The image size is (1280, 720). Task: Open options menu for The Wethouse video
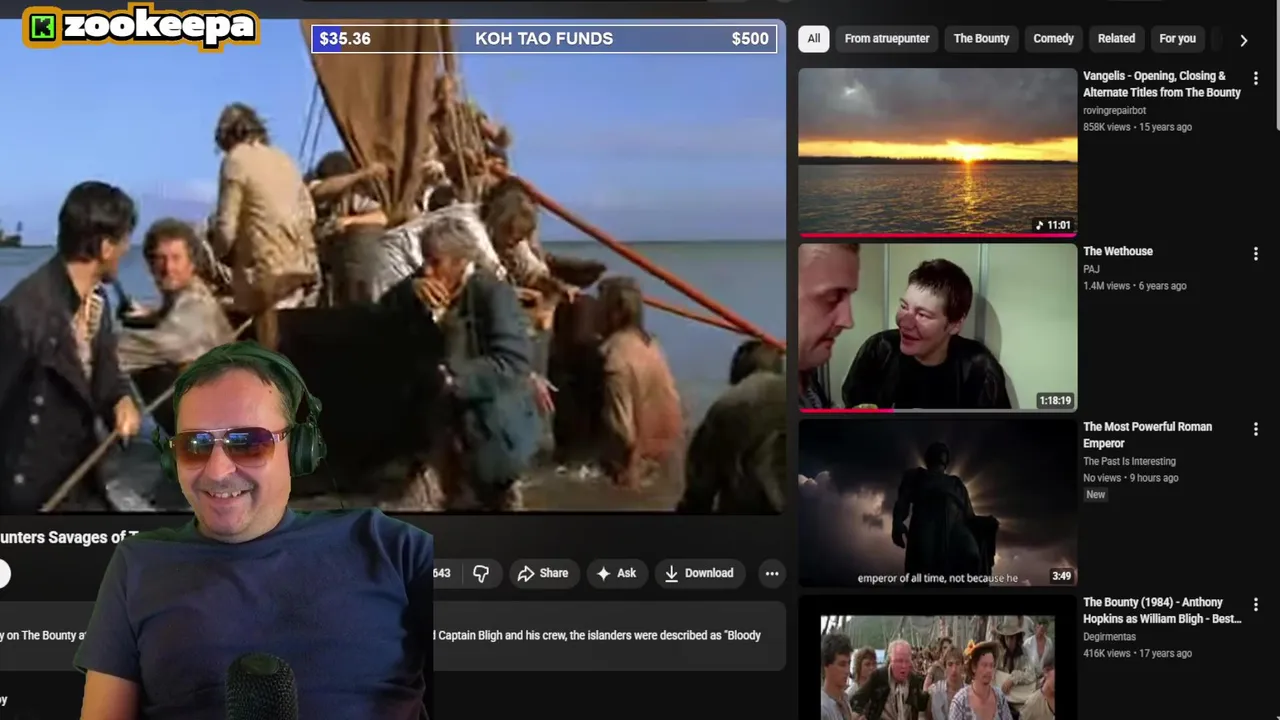point(1256,254)
